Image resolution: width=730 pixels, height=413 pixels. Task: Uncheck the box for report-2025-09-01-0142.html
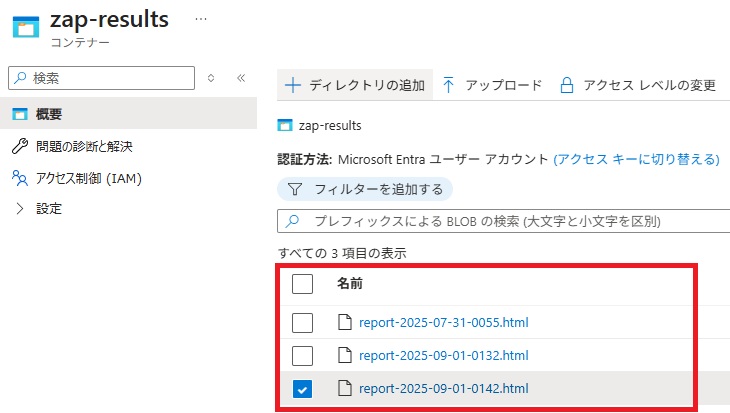coord(302,389)
